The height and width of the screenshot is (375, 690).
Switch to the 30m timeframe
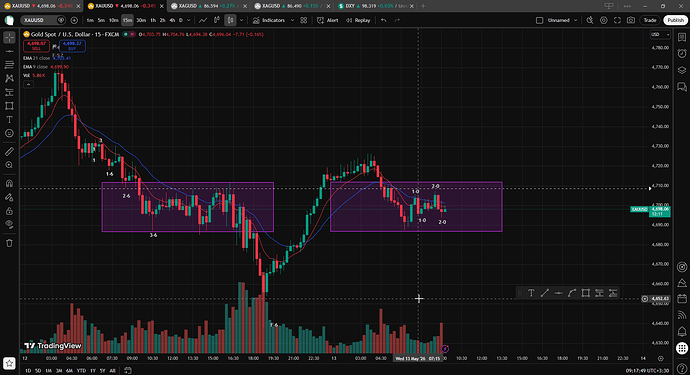(141, 20)
